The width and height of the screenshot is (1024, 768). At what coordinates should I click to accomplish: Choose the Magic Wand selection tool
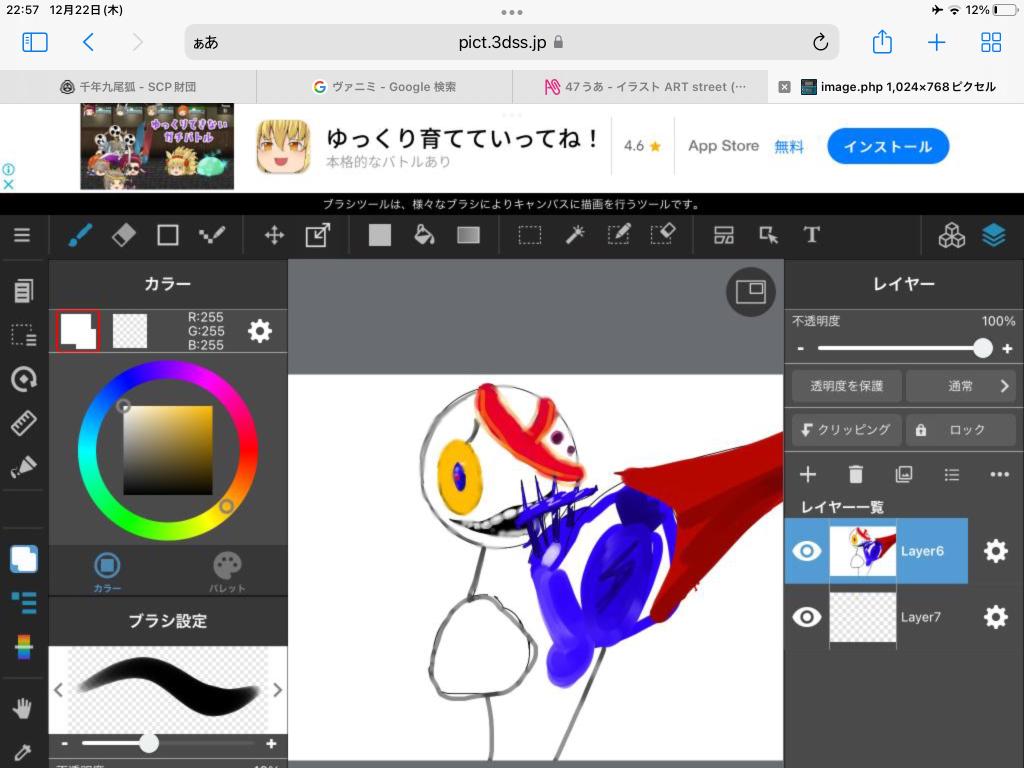coord(575,235)
